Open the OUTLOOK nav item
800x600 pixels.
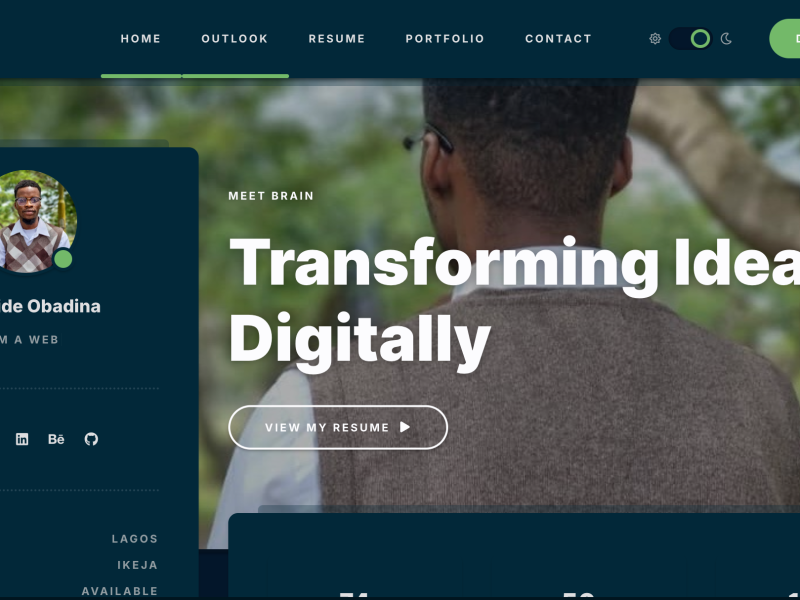(235, 39)
